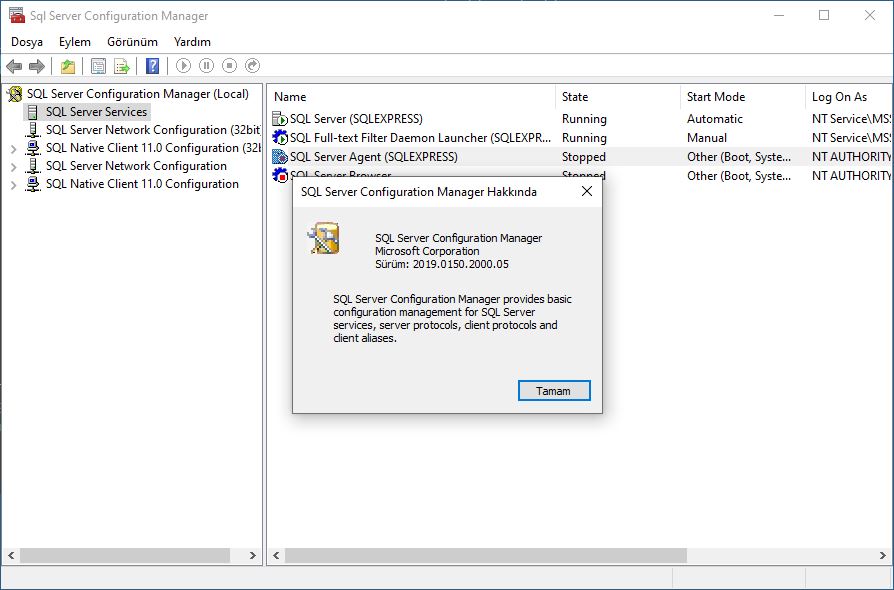894x590 pixels.
Task: Expand the last SQL Native Client 11.0 Configuration node
Action: [x=13, y=185]
